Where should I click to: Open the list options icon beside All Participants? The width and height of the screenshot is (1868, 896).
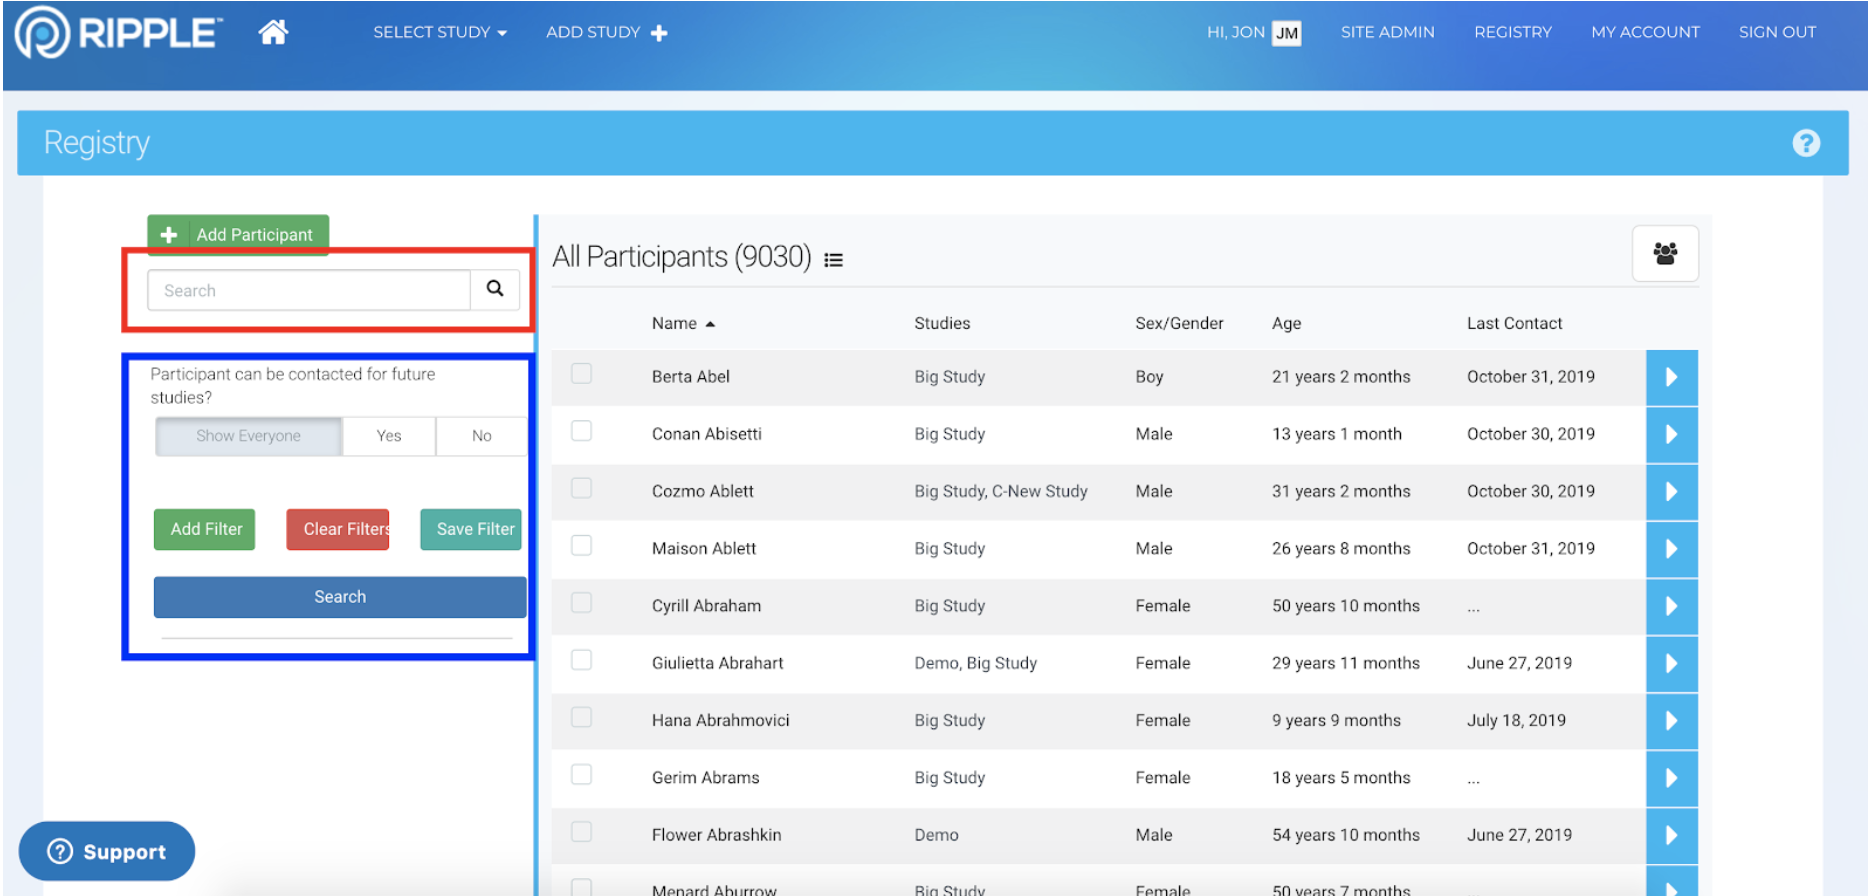[x=833, y=260]
